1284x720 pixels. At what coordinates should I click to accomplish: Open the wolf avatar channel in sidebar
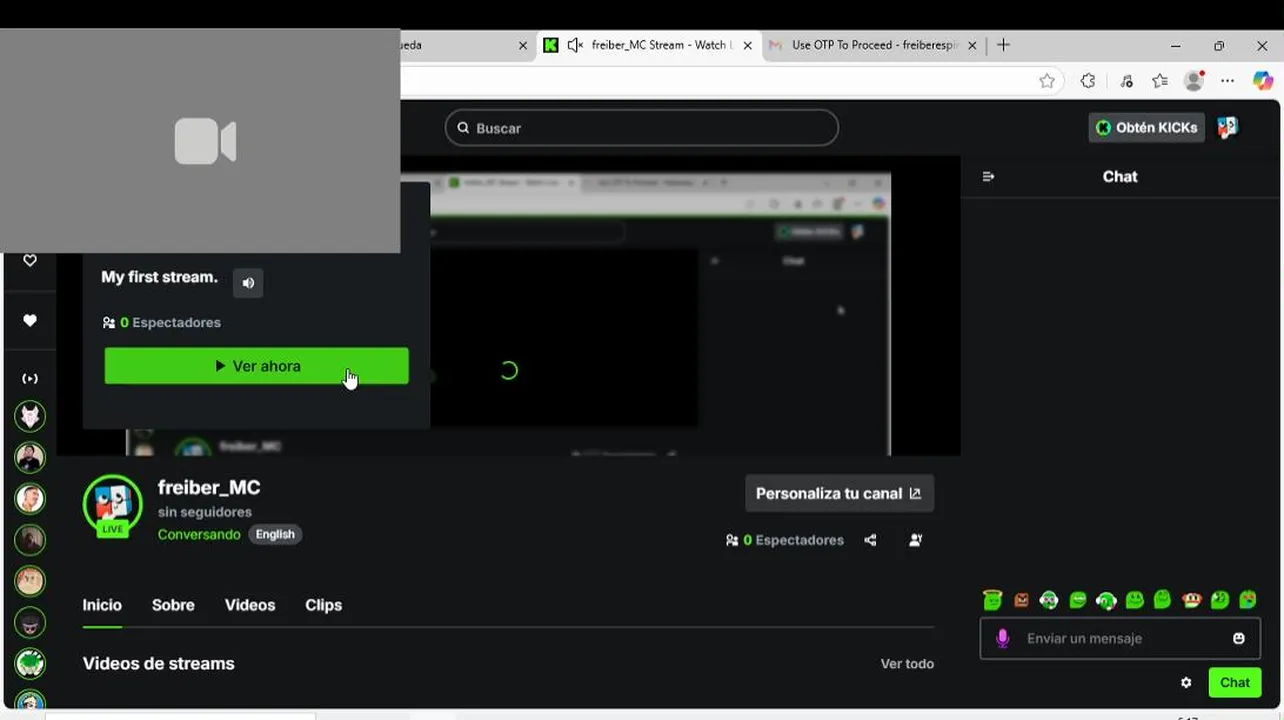[30, 416]
